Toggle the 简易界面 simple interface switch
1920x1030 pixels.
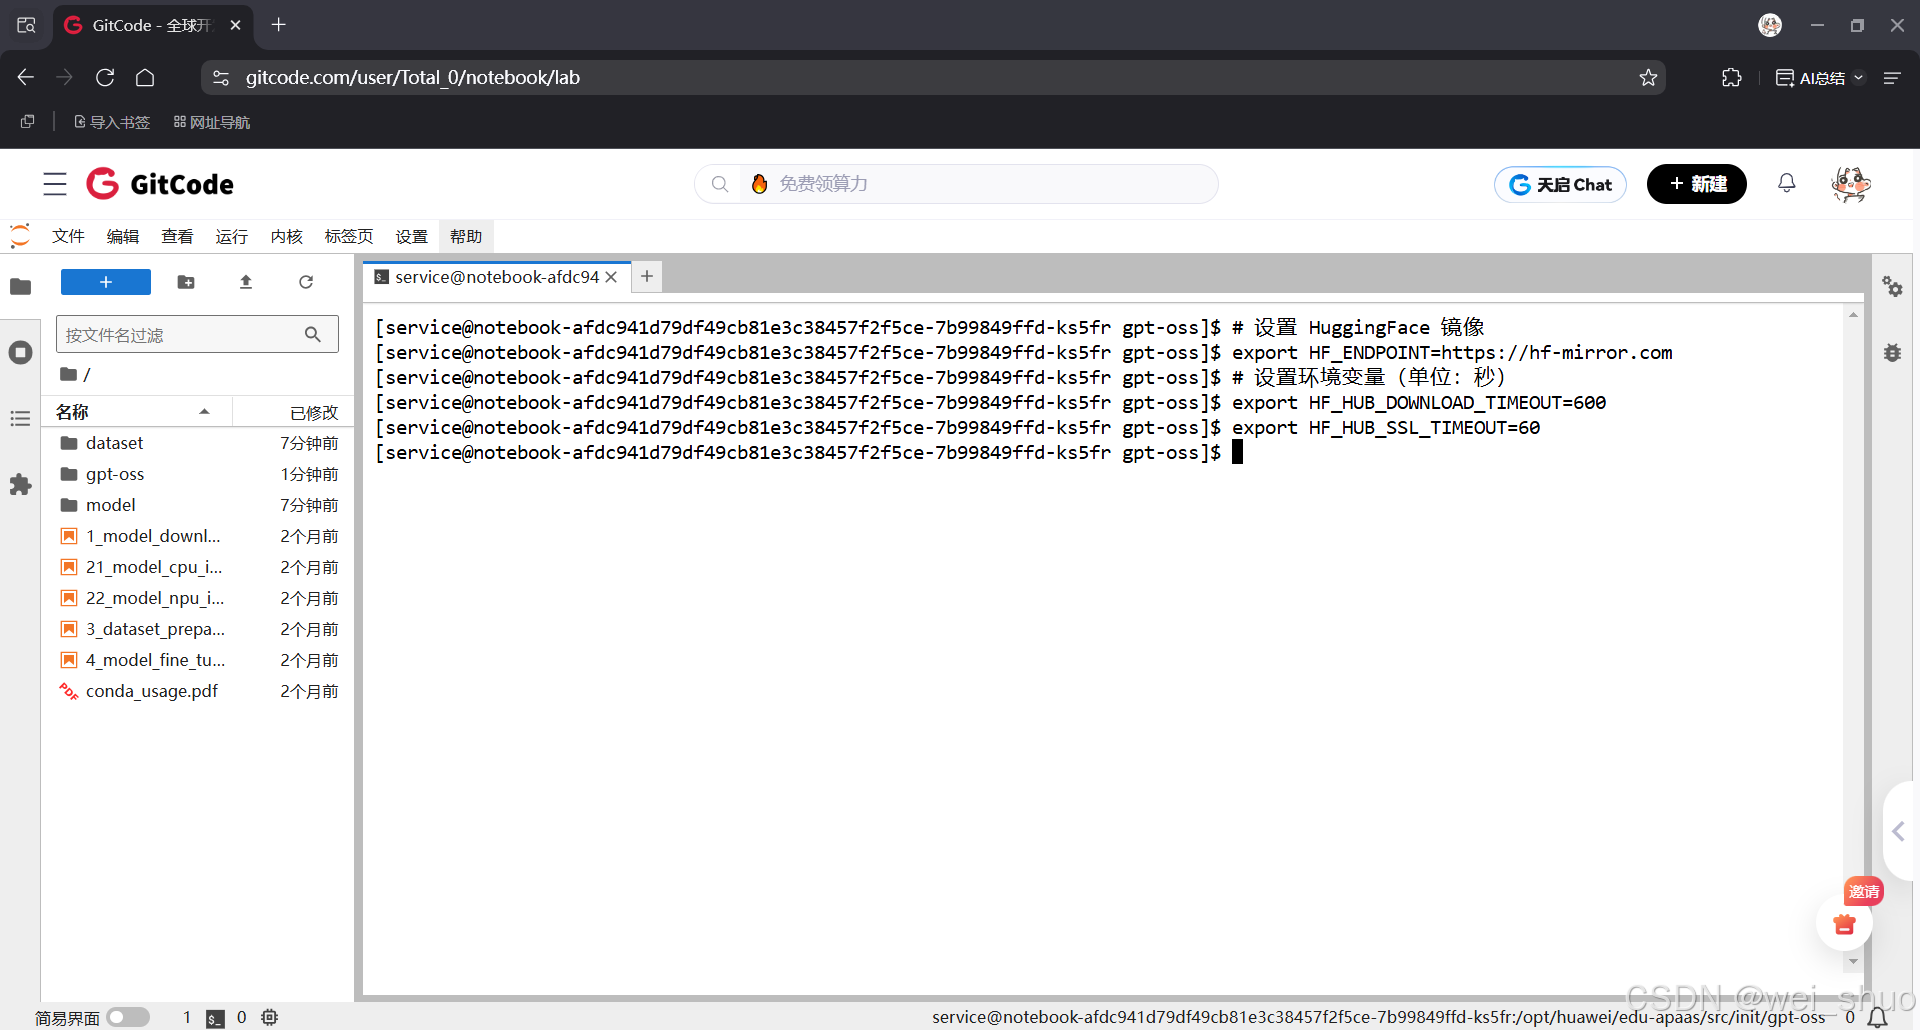pos(128,1017)
